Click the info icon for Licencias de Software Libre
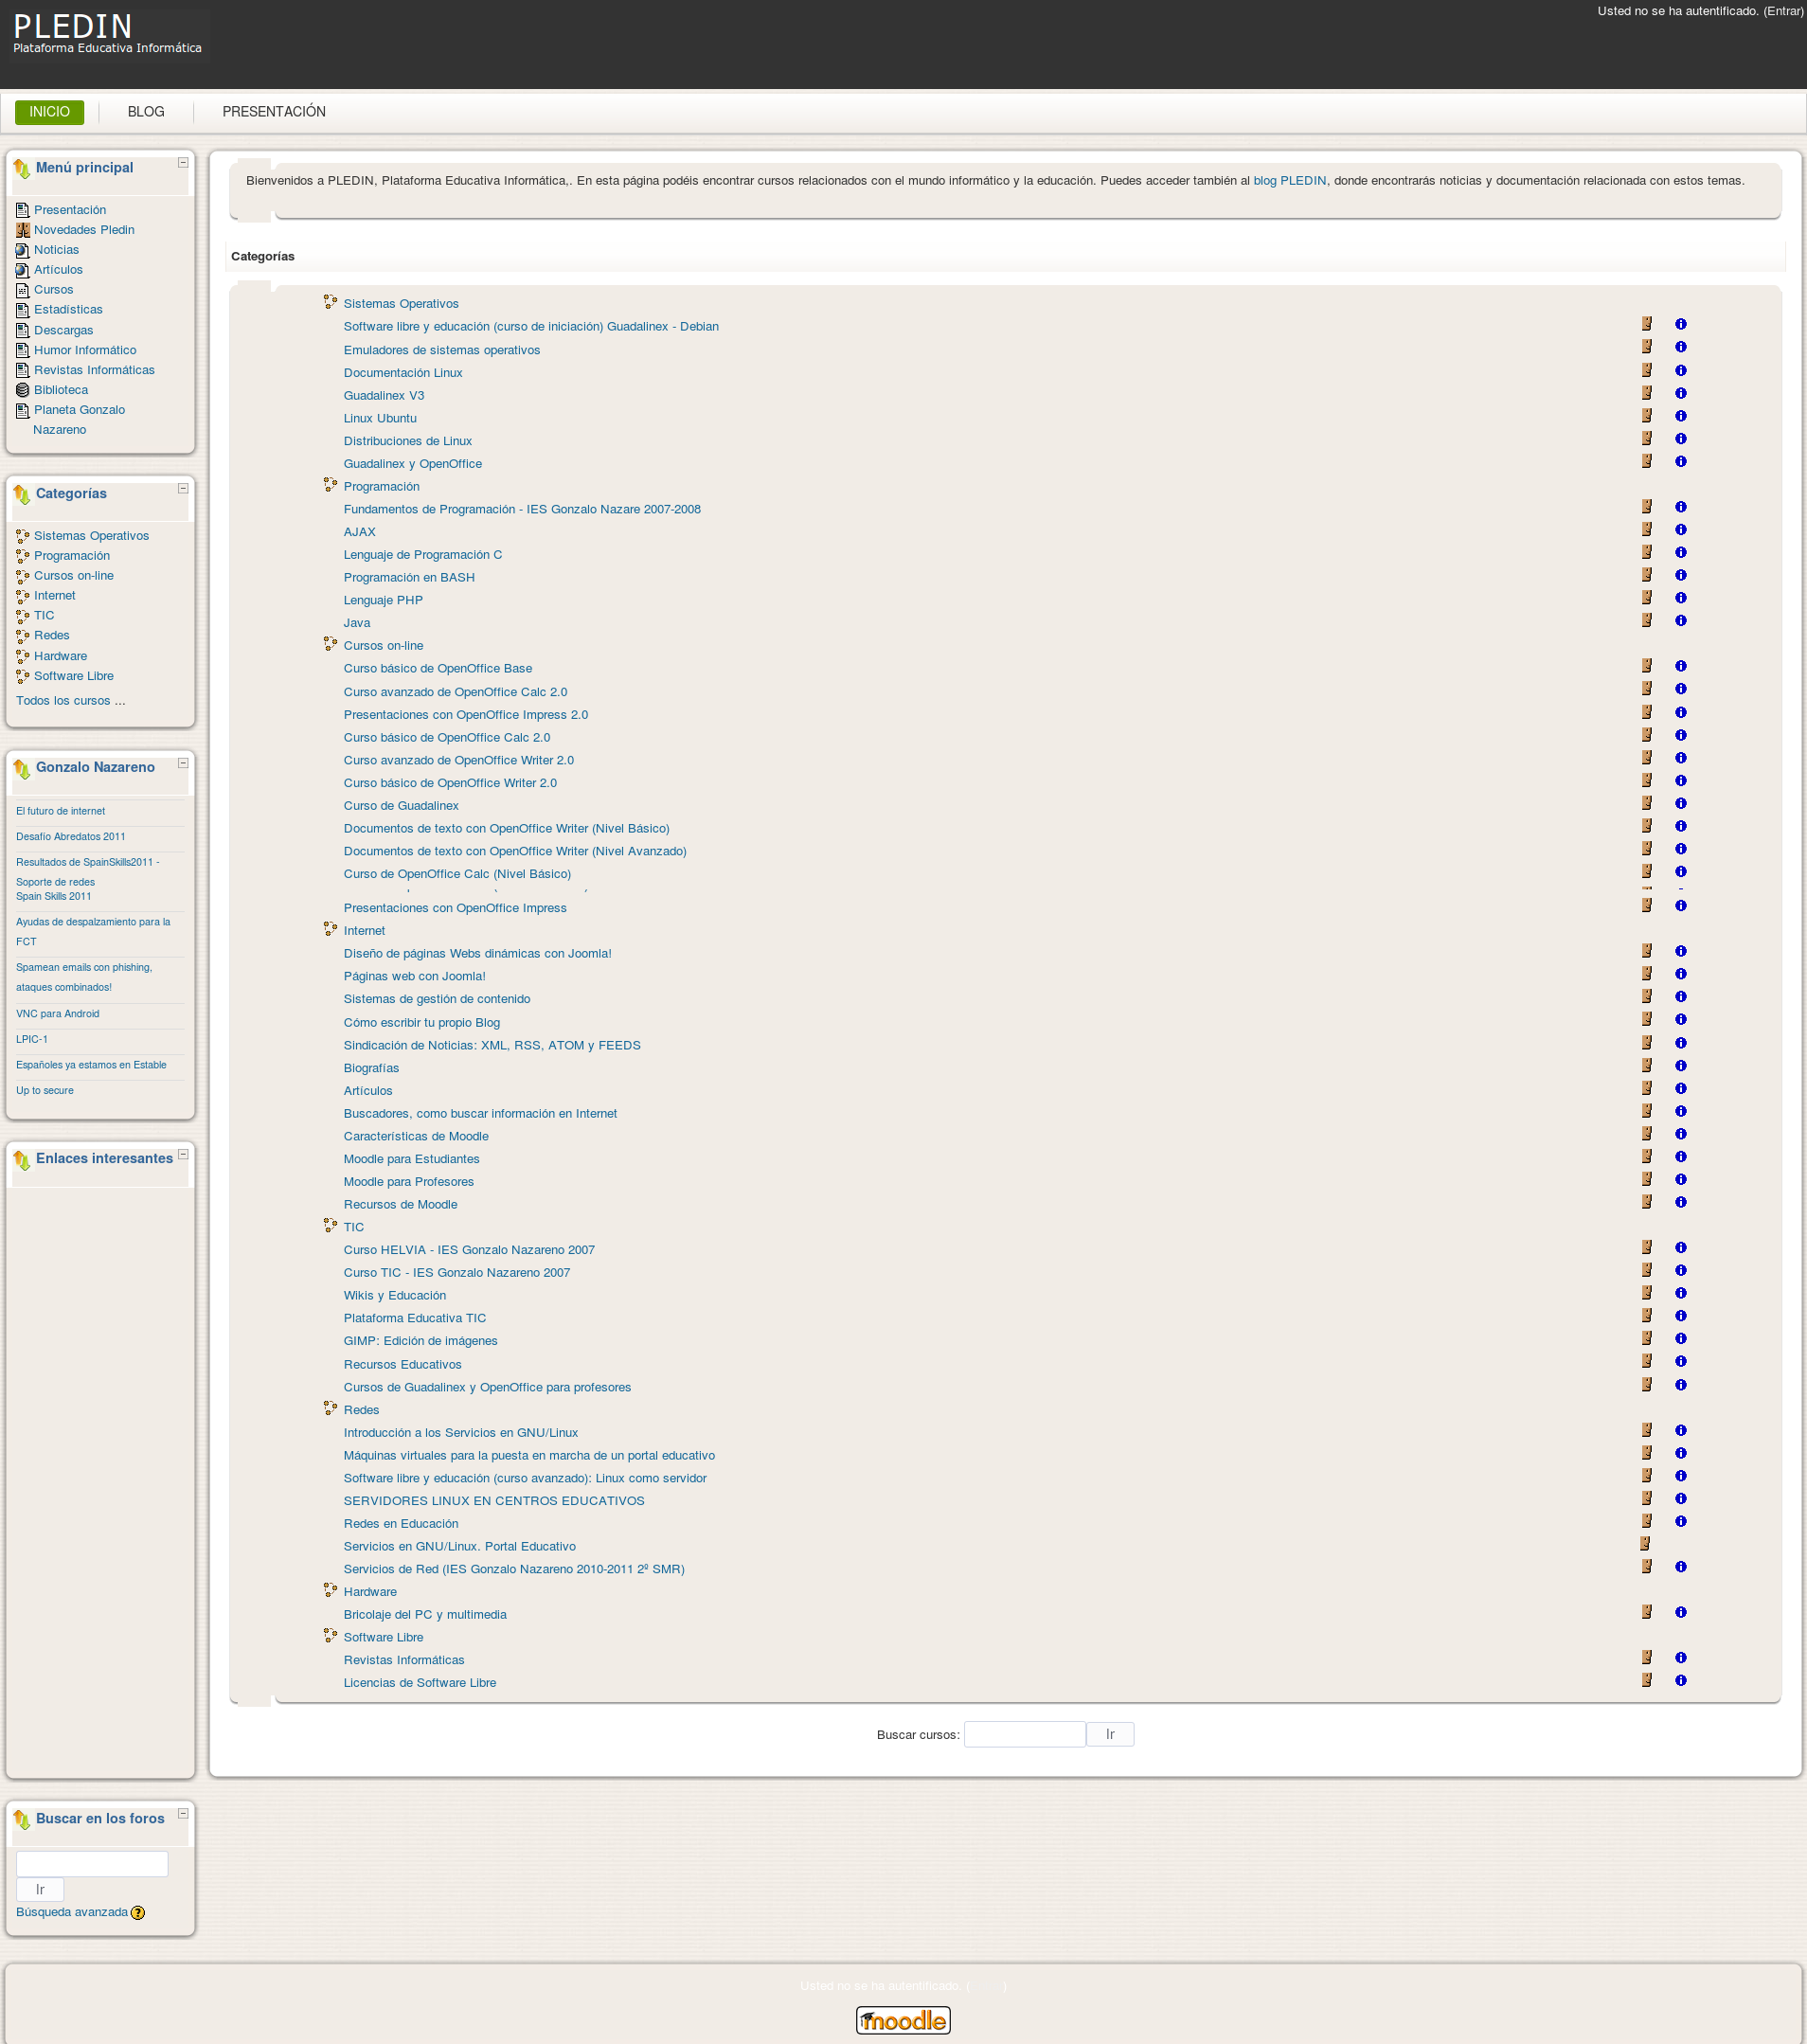The image size is (1807, 2044). (1680, 1680)
